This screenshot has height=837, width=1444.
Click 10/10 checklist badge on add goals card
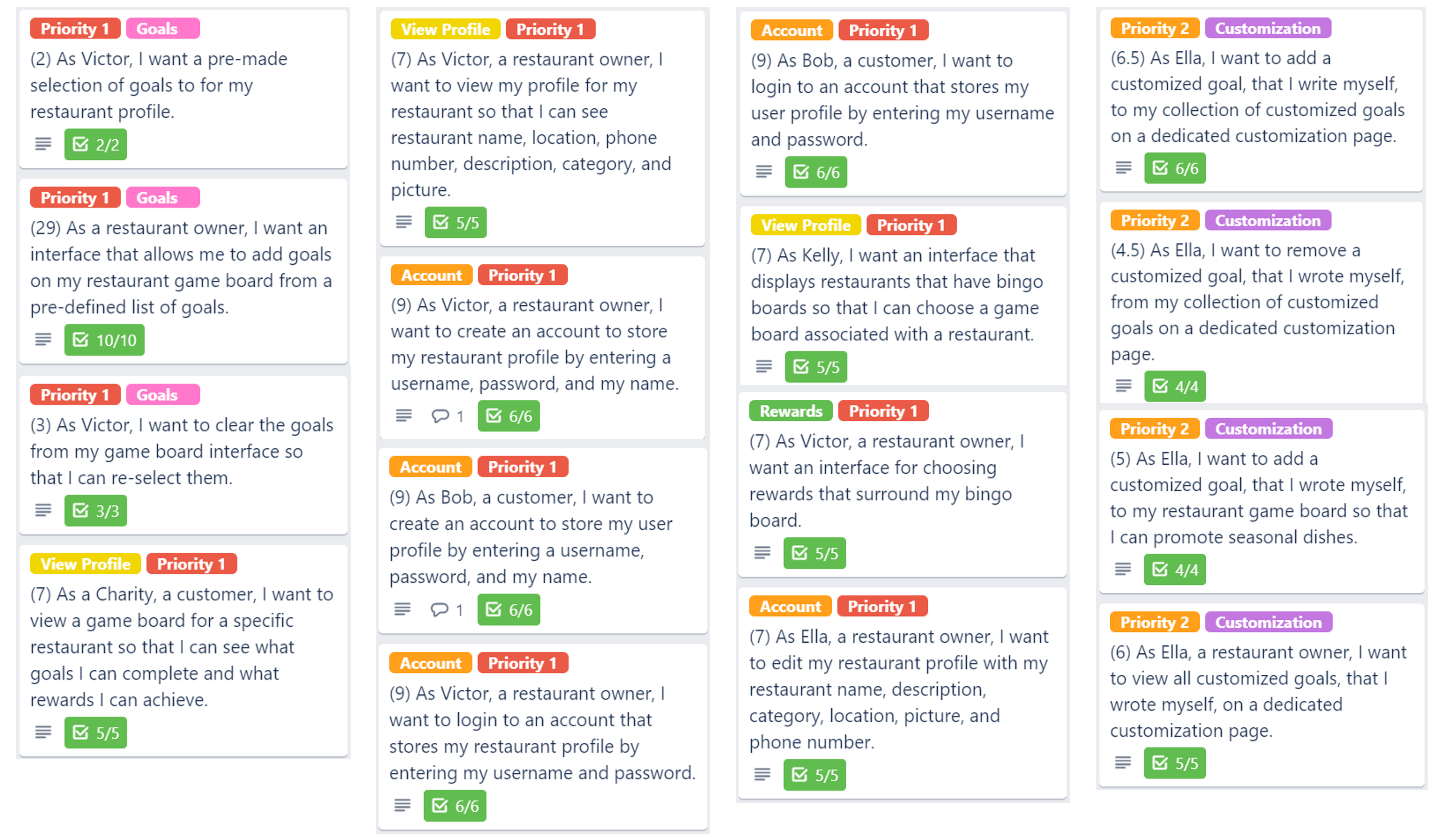tap(105, 341)
